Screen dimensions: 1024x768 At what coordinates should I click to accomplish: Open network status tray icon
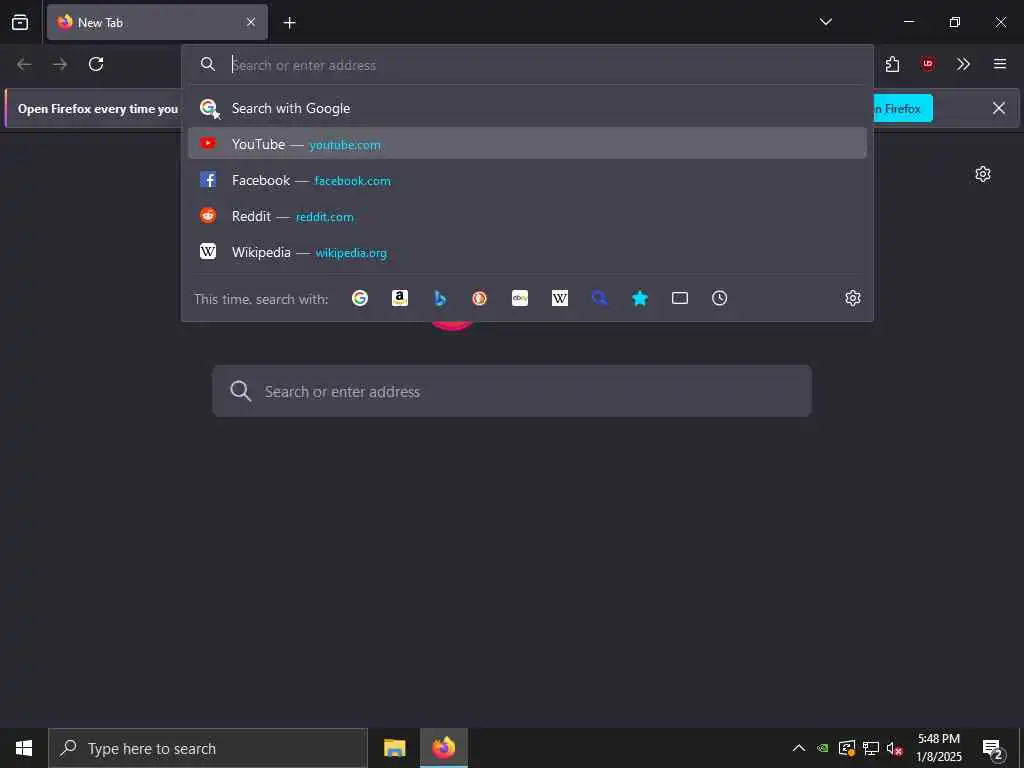[871, 748]
